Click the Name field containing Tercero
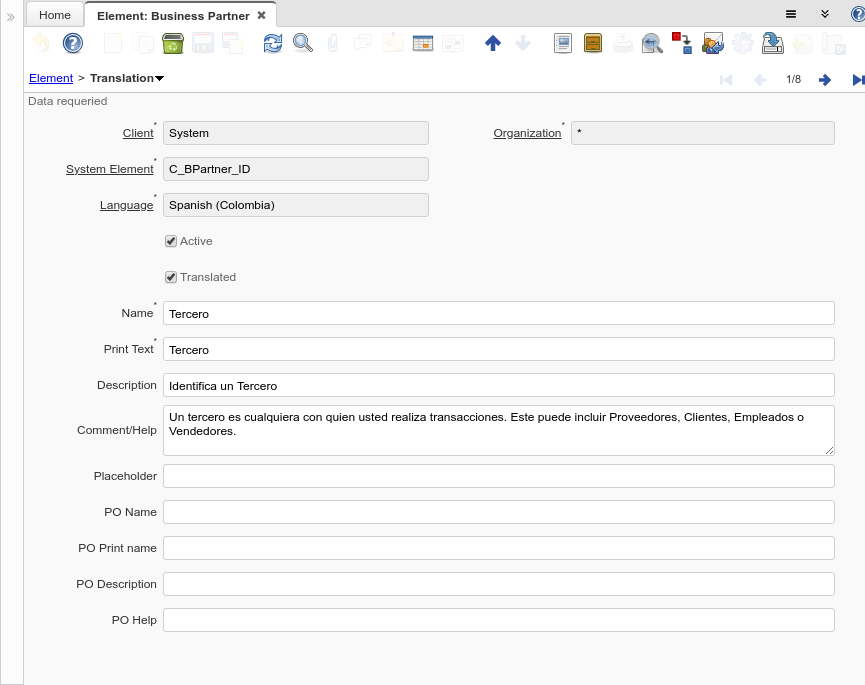Image resolution: width=865 pixels, height=685 pixels. (x=499, y=313)
